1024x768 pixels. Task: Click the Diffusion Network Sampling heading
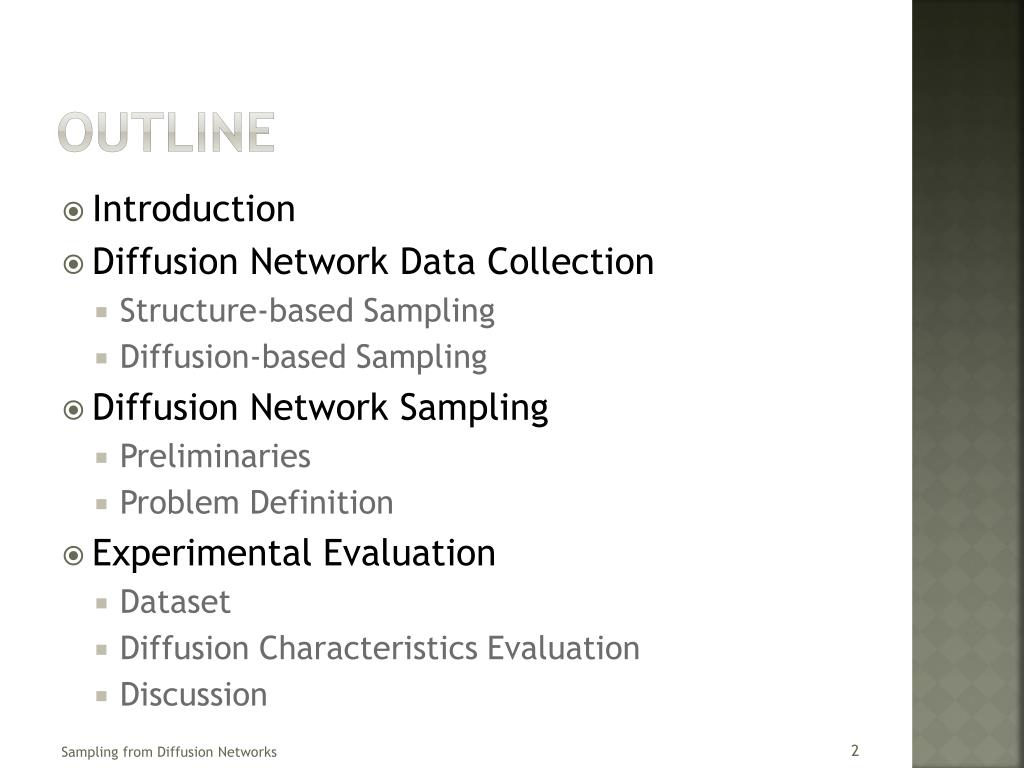(320, 409)
